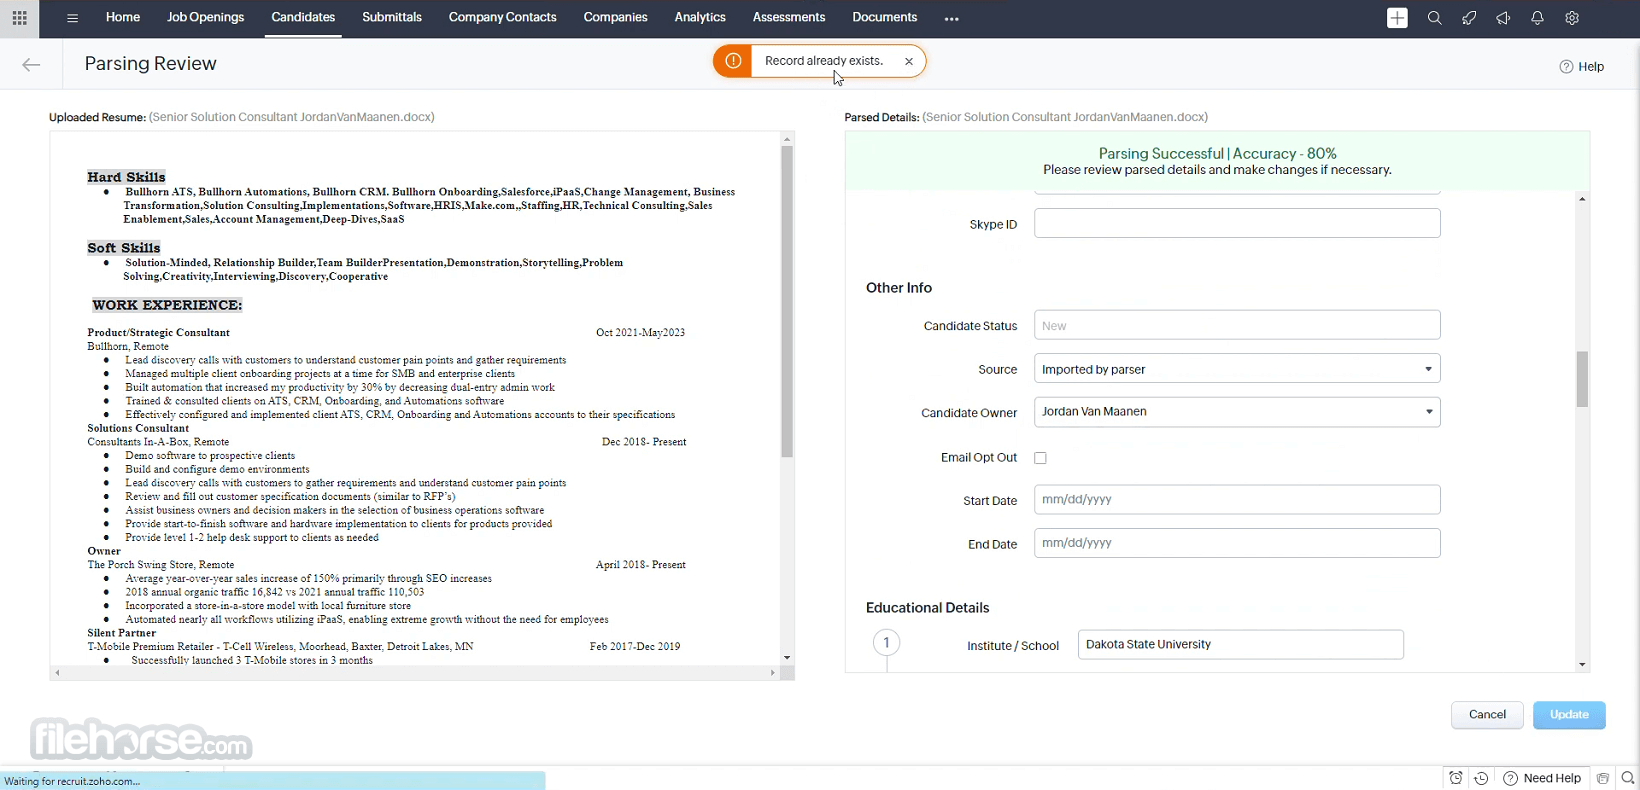Open the megaphone announcements icon
Image resolution: width=1640 pixels, height=790 pixels.
click(1503, 18)
